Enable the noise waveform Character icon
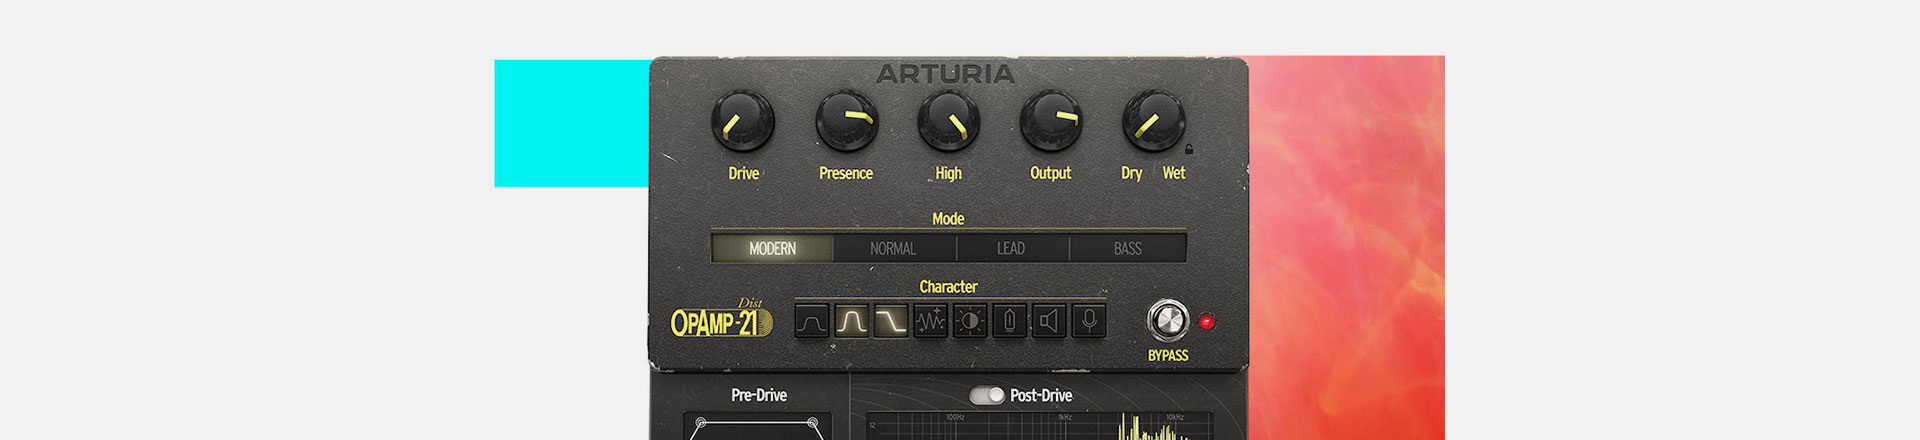The image size is (1920, 440). [930, 321]
